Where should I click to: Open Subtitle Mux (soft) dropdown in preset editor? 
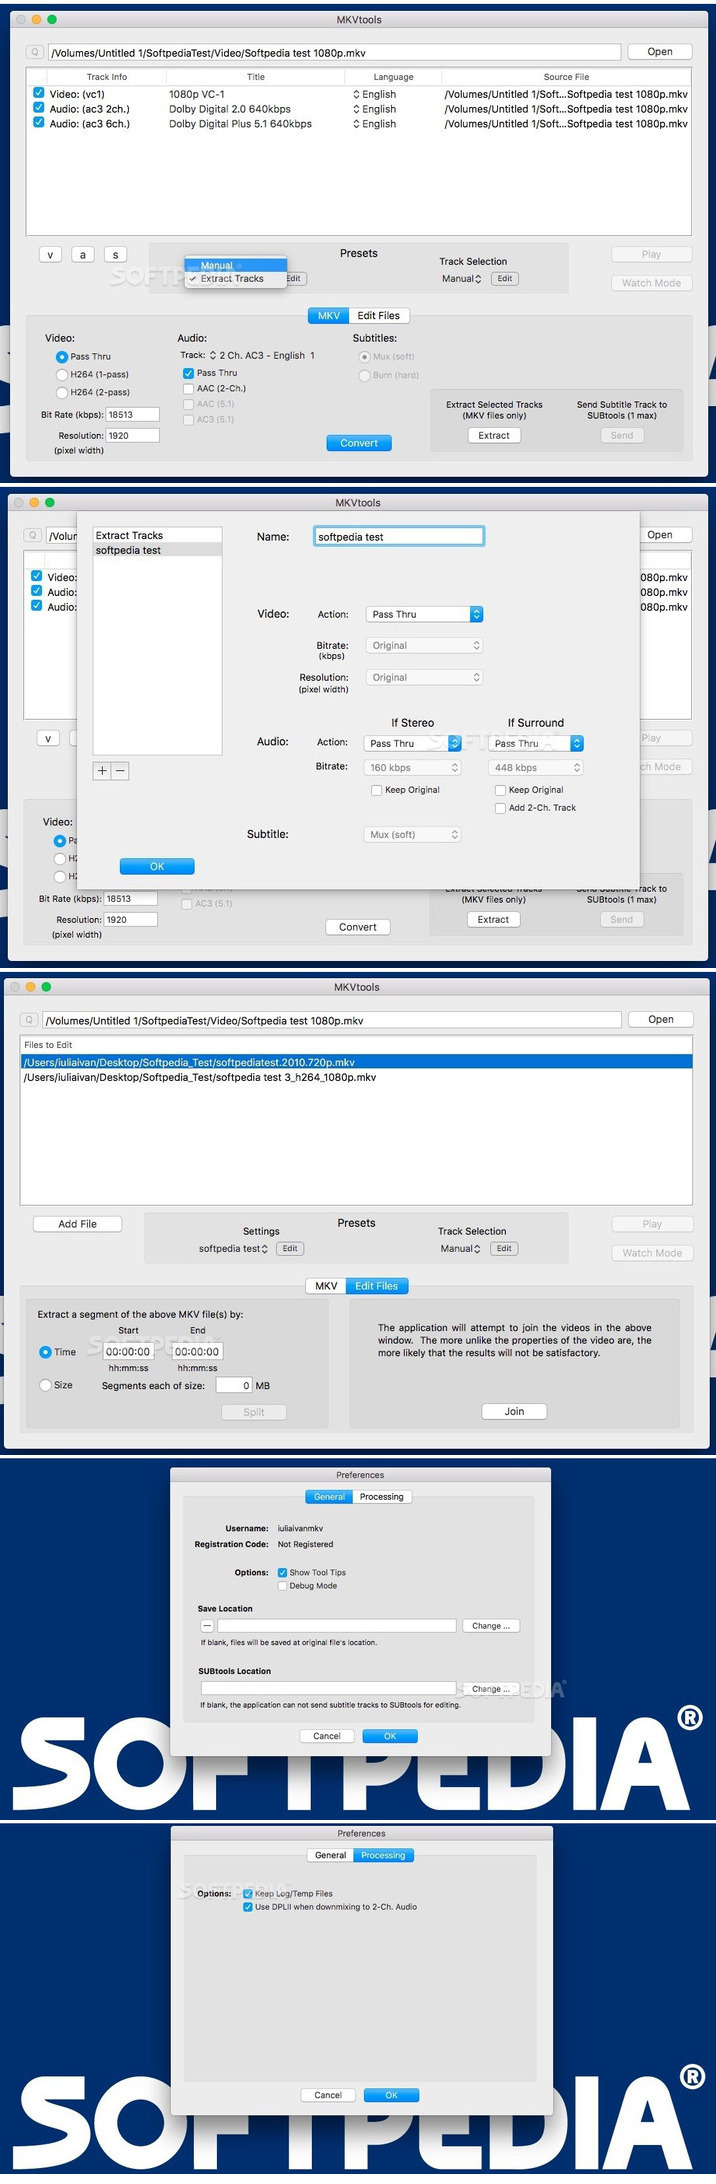point(412,834)
